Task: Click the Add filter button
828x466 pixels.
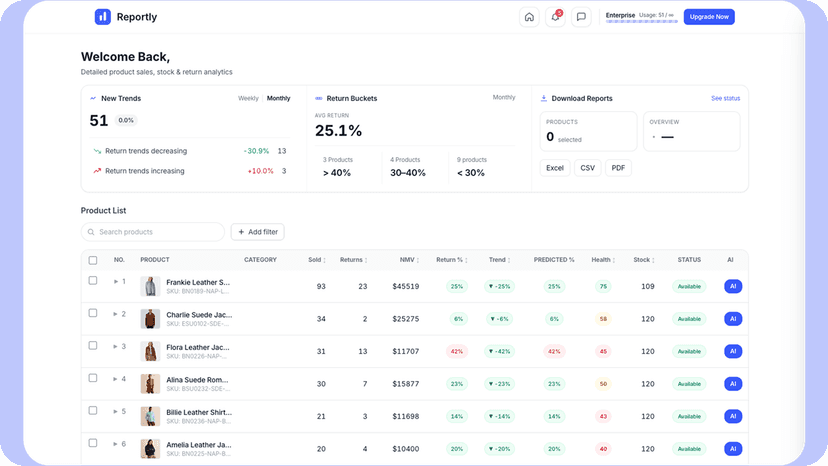Action: pos(258,232)
